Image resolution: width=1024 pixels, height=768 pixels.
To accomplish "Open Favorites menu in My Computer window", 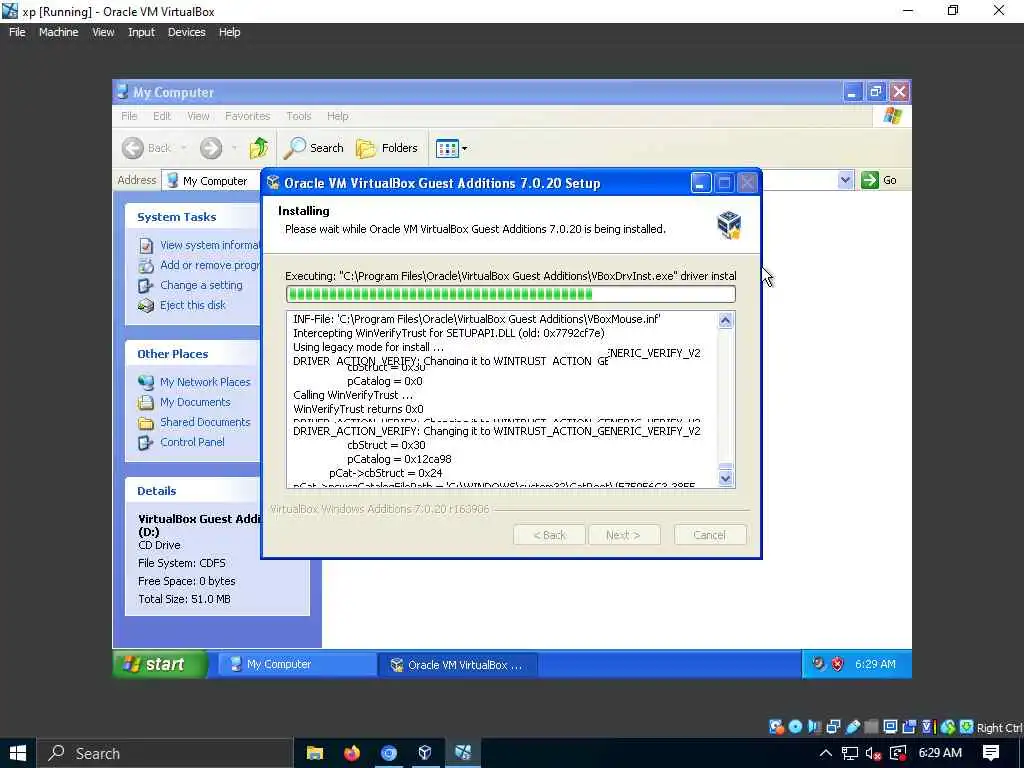I will tap(248, 116).
